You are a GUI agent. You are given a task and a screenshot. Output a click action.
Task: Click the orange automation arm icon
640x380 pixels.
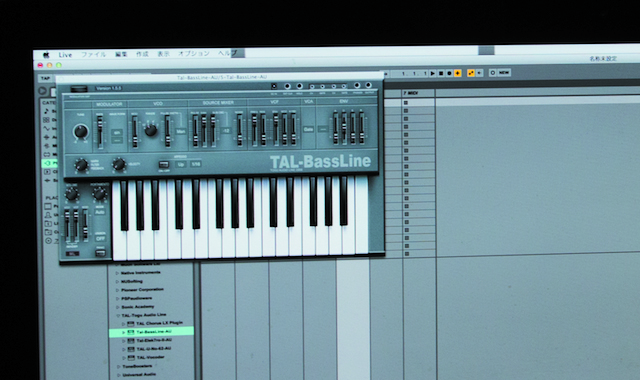pos(471,73)
